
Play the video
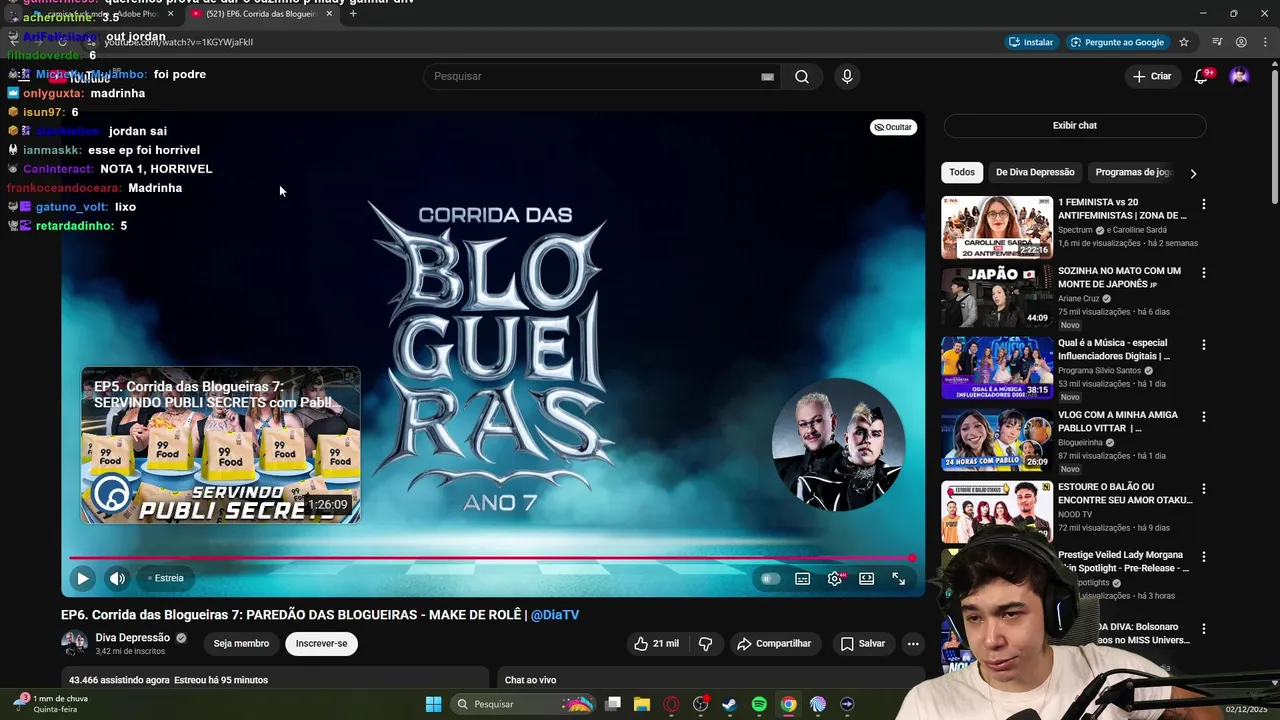(x=83, y=578)
